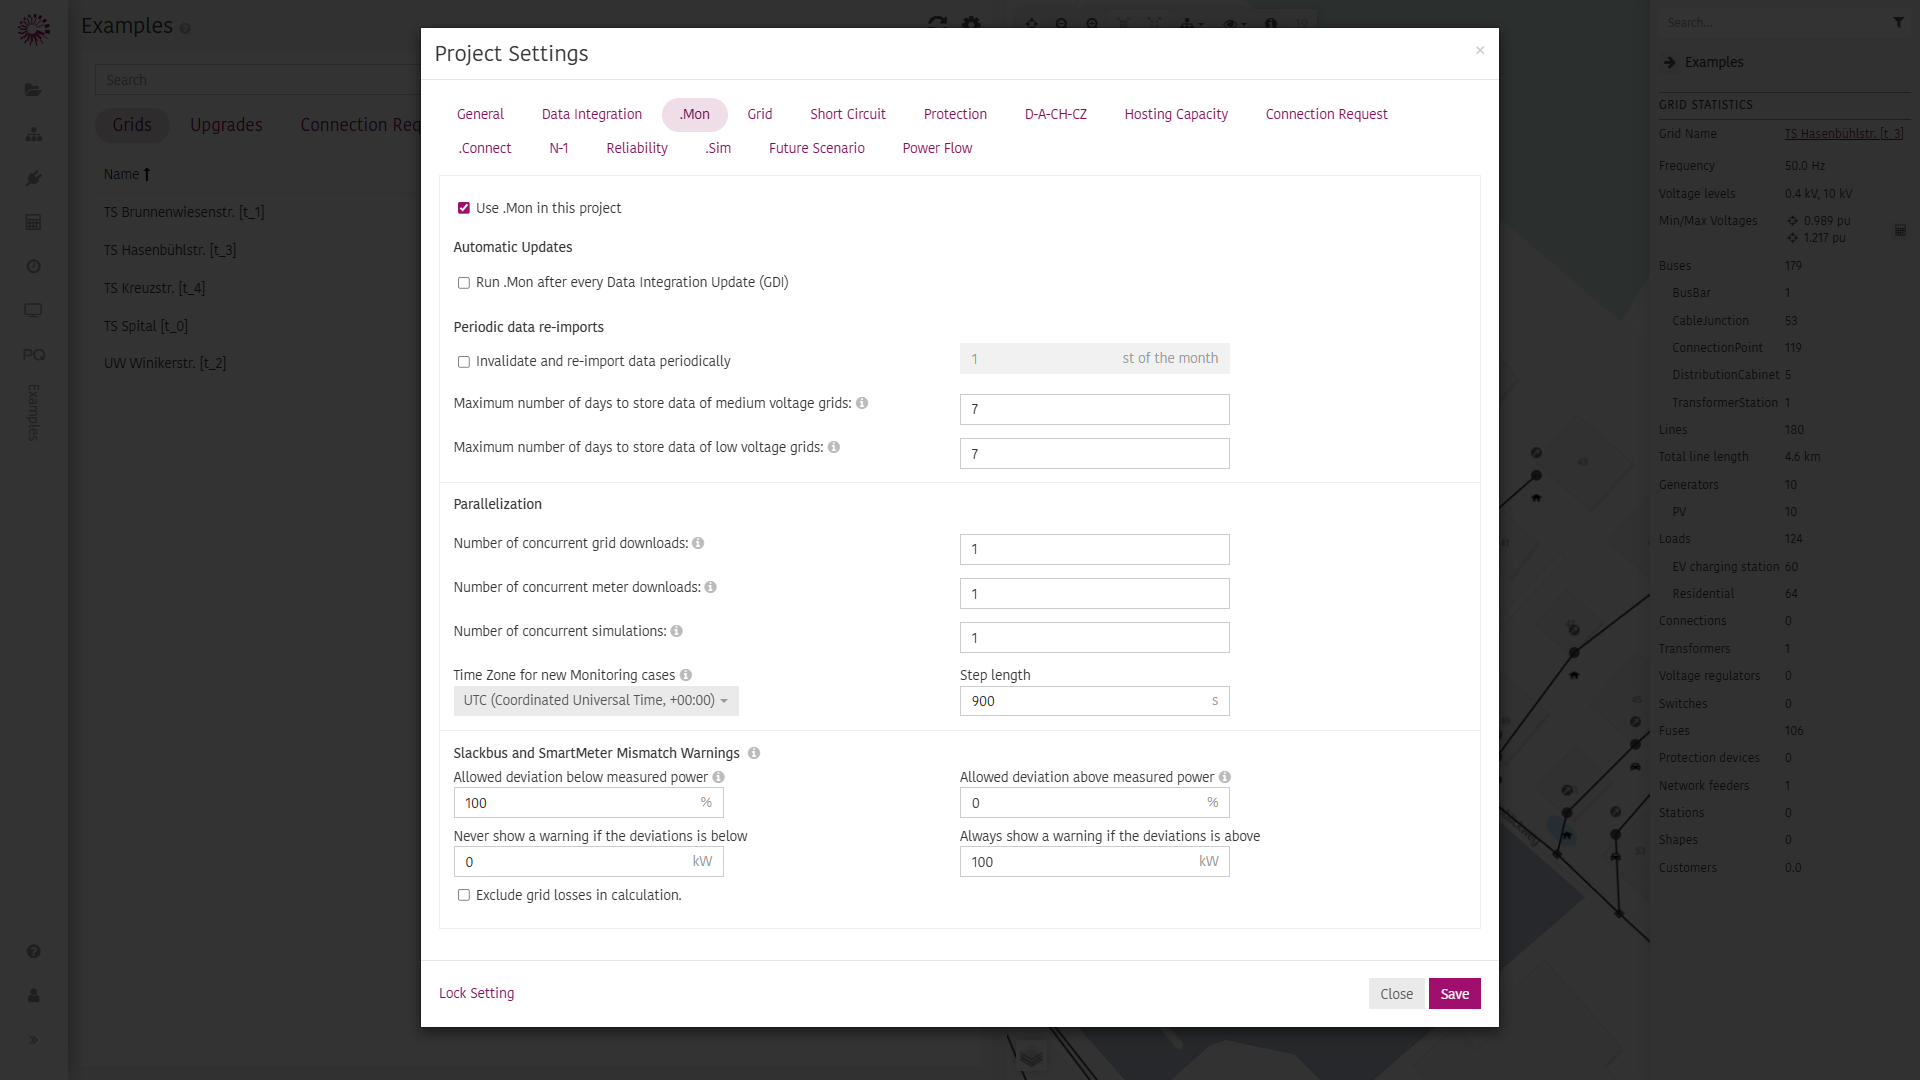
Task: Click the help question mark icon
Action: point(33,952)
